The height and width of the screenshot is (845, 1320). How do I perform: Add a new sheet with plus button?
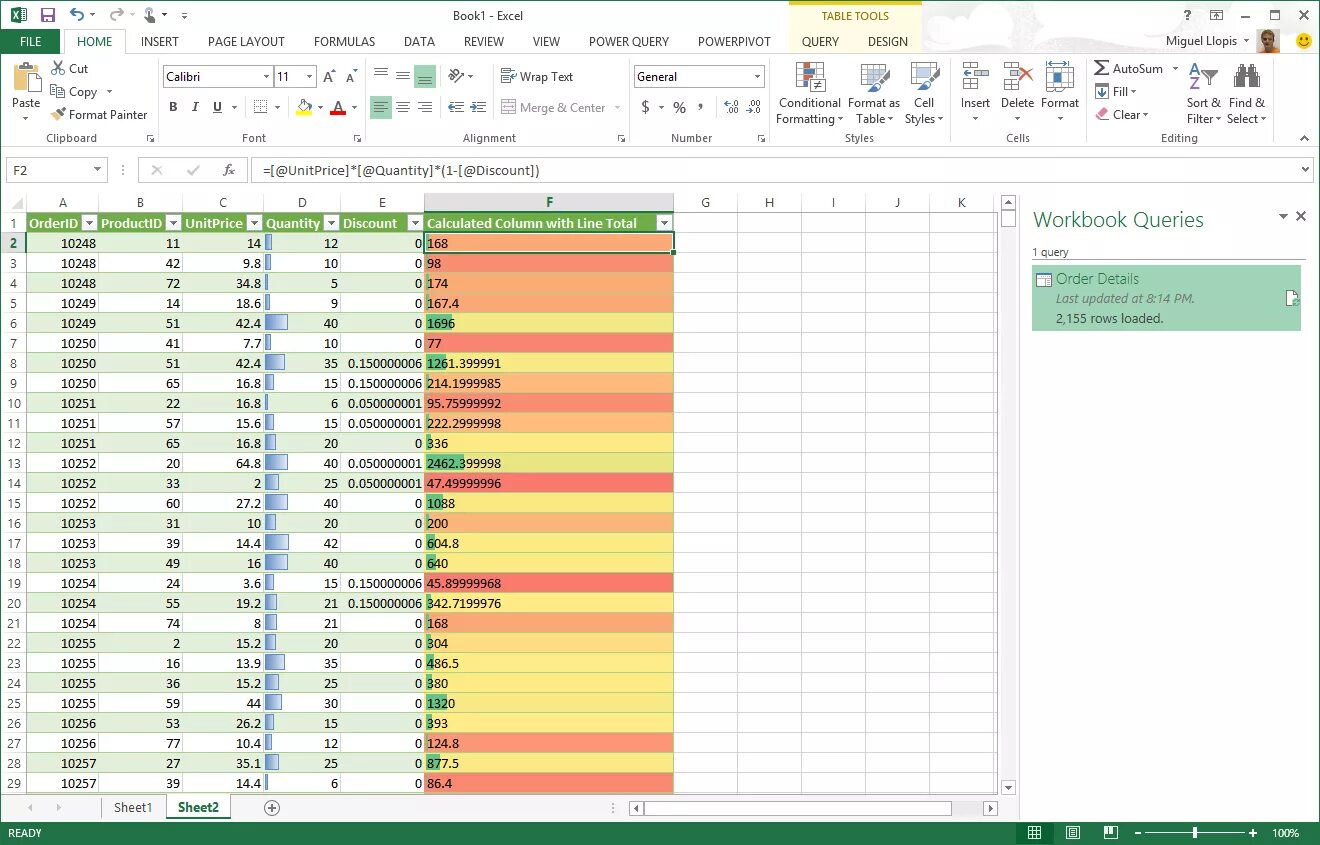pyautogui.click(x=271, y=807)
